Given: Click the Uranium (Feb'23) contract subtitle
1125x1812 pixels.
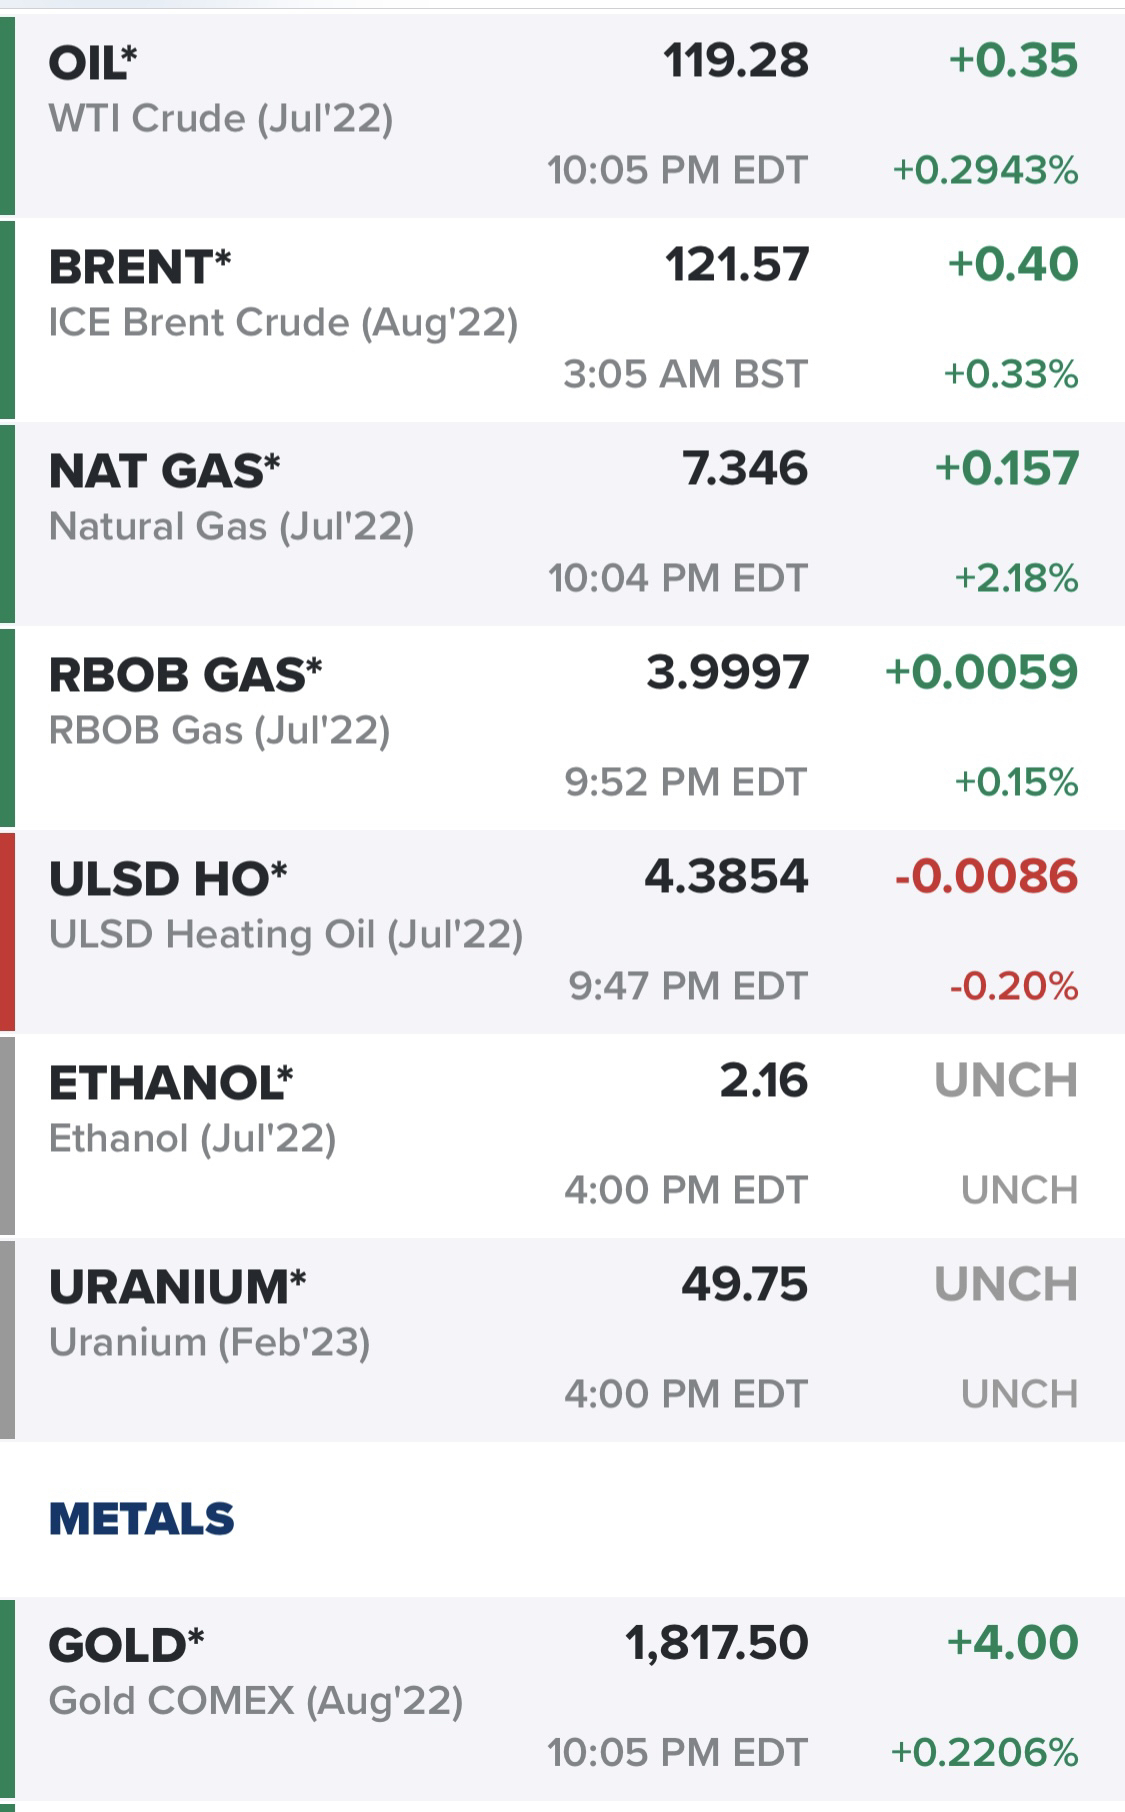Looking at the screenshot, I should [x=210, y=1342].
